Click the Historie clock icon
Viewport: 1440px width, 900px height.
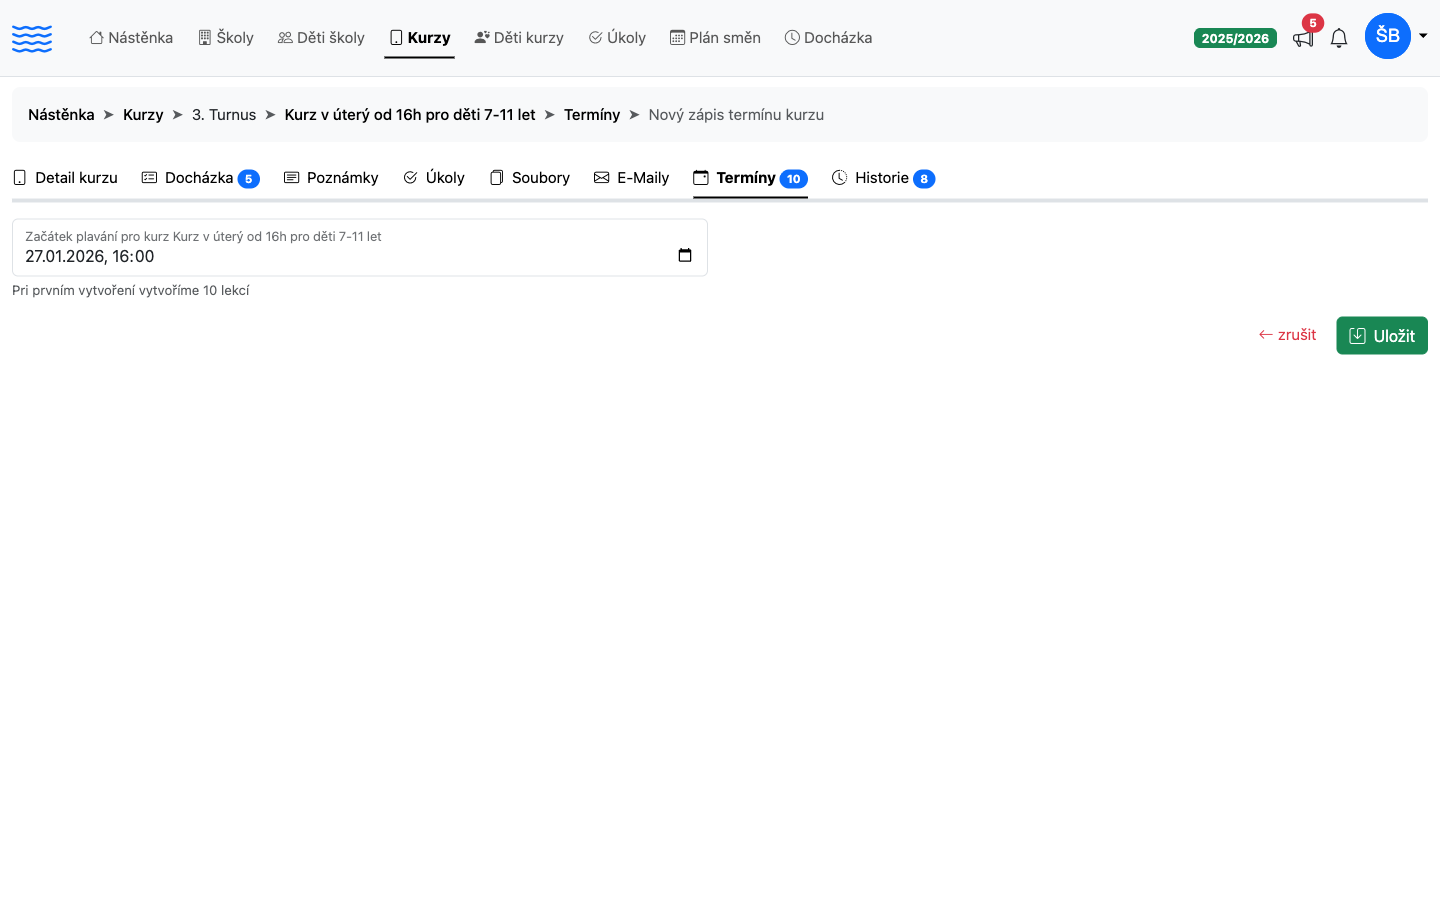840,177
